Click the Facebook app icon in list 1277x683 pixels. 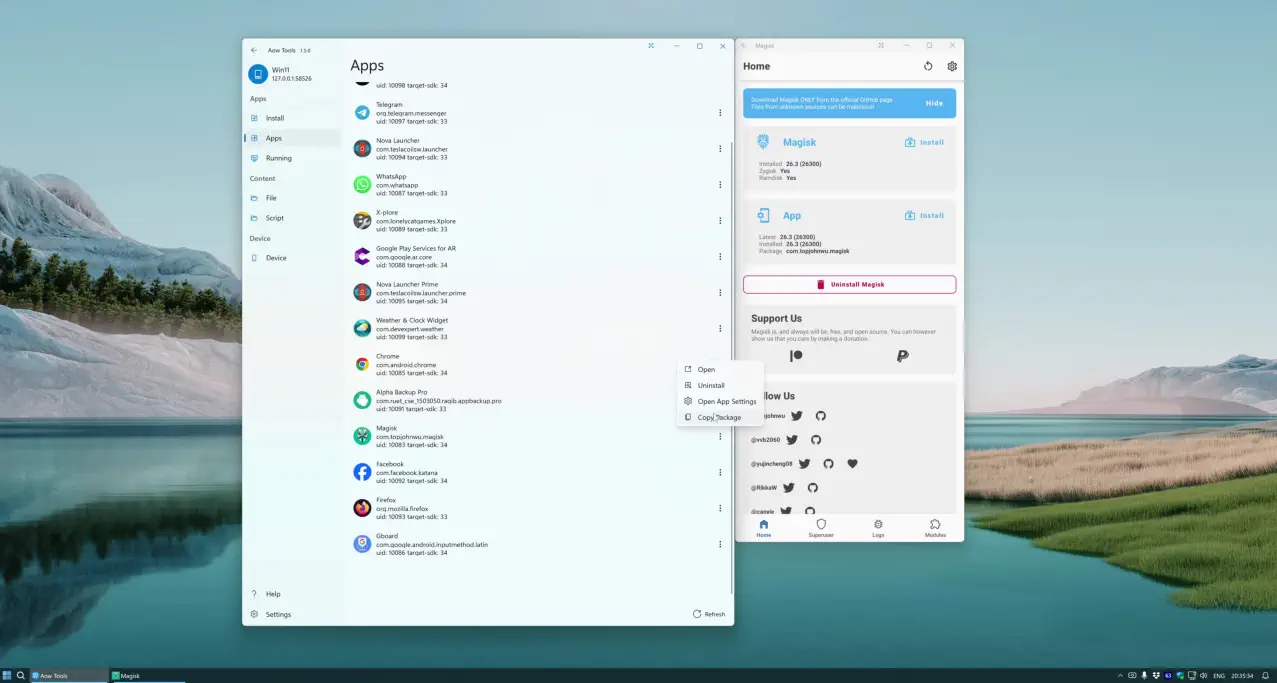pyautogui.click(x=362, y=472)
